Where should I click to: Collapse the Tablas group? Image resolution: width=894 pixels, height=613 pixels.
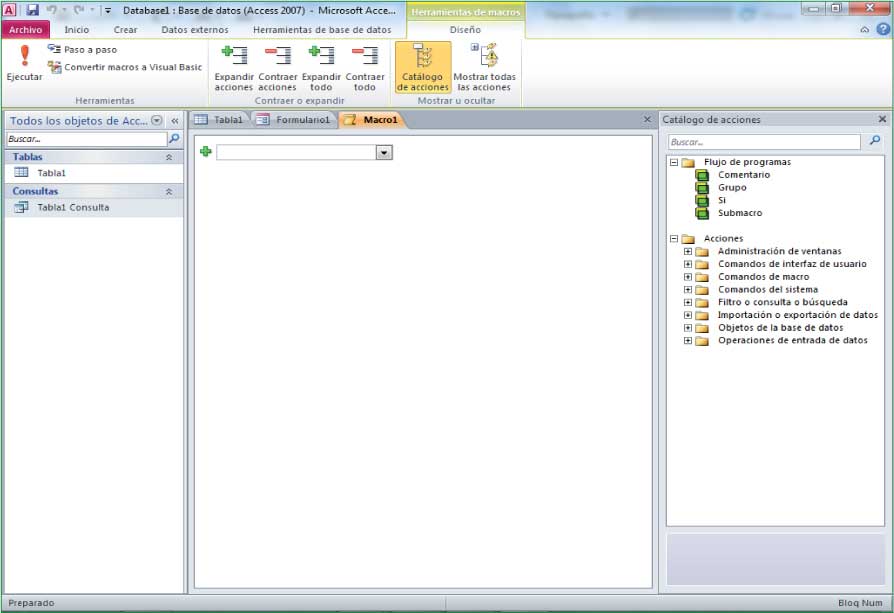(169, 157)
